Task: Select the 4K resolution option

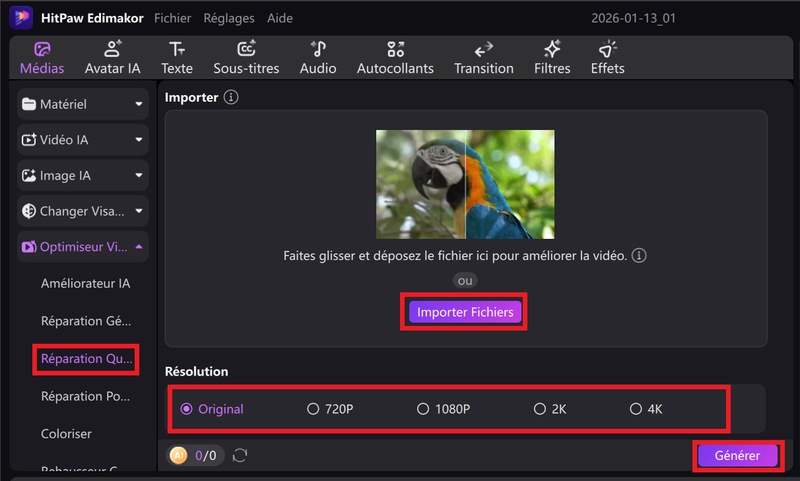Action: click(x=646, y=409)
